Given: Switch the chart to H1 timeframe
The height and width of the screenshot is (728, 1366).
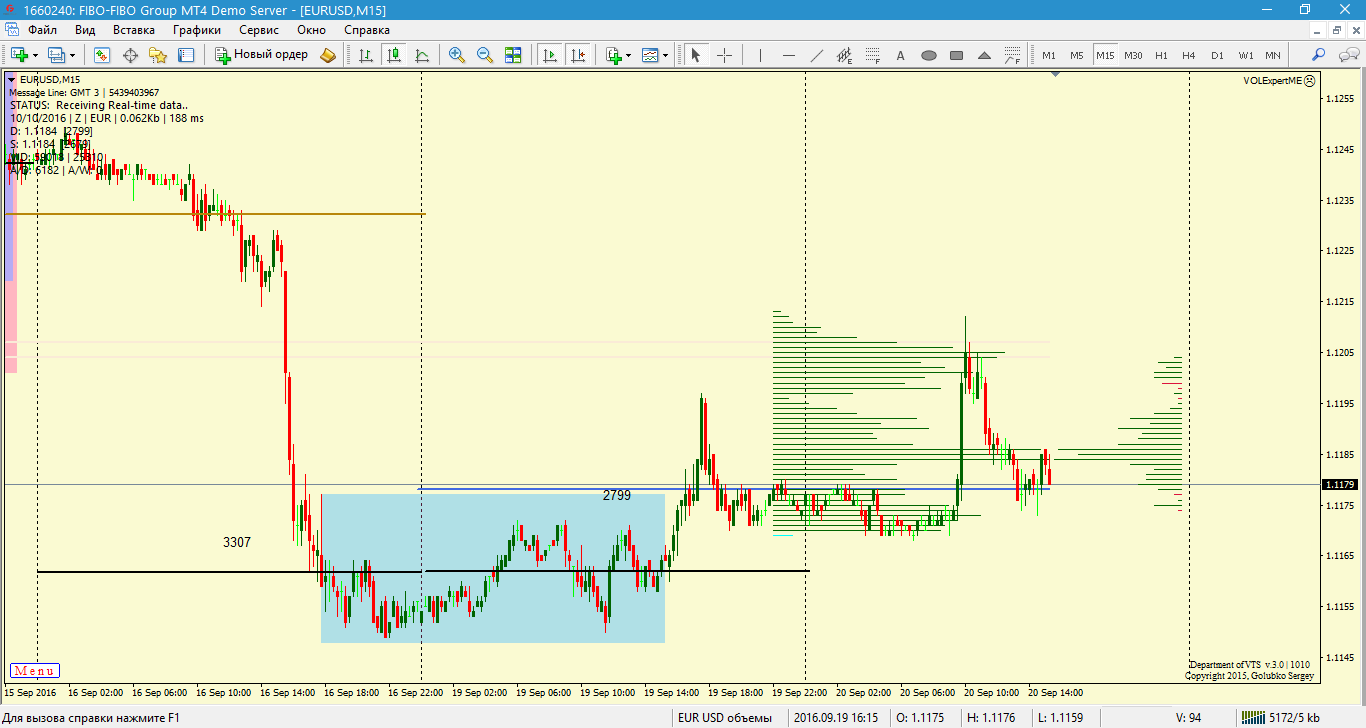Looking at the screenshot, I should pyautogui.click(x=1161, y=55).
